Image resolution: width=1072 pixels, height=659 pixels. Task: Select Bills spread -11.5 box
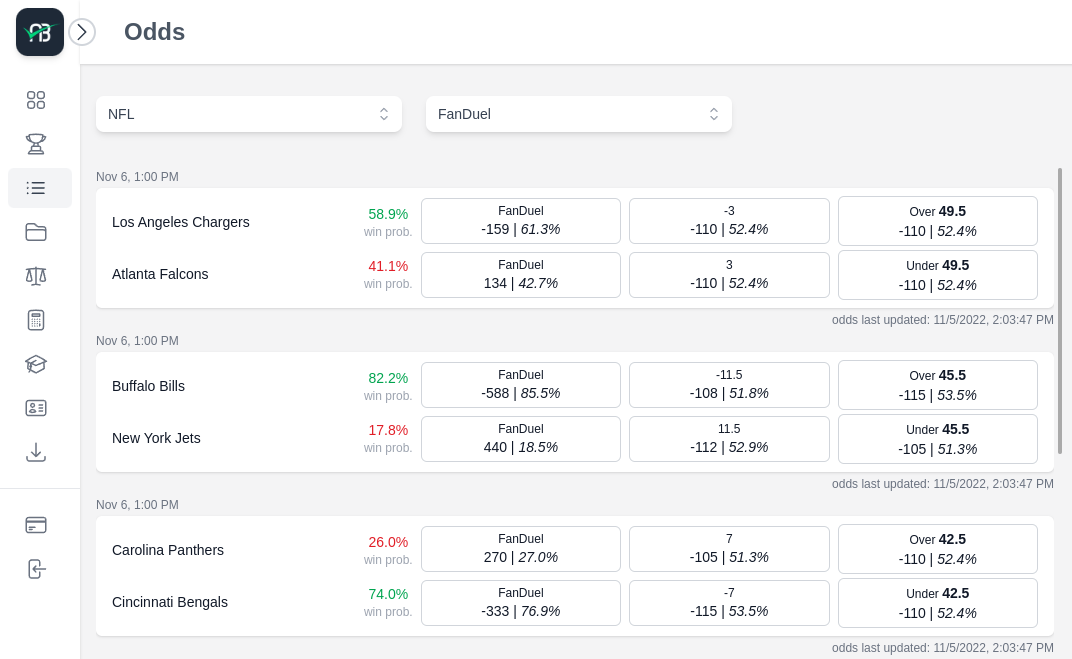(x=729, y=385)
